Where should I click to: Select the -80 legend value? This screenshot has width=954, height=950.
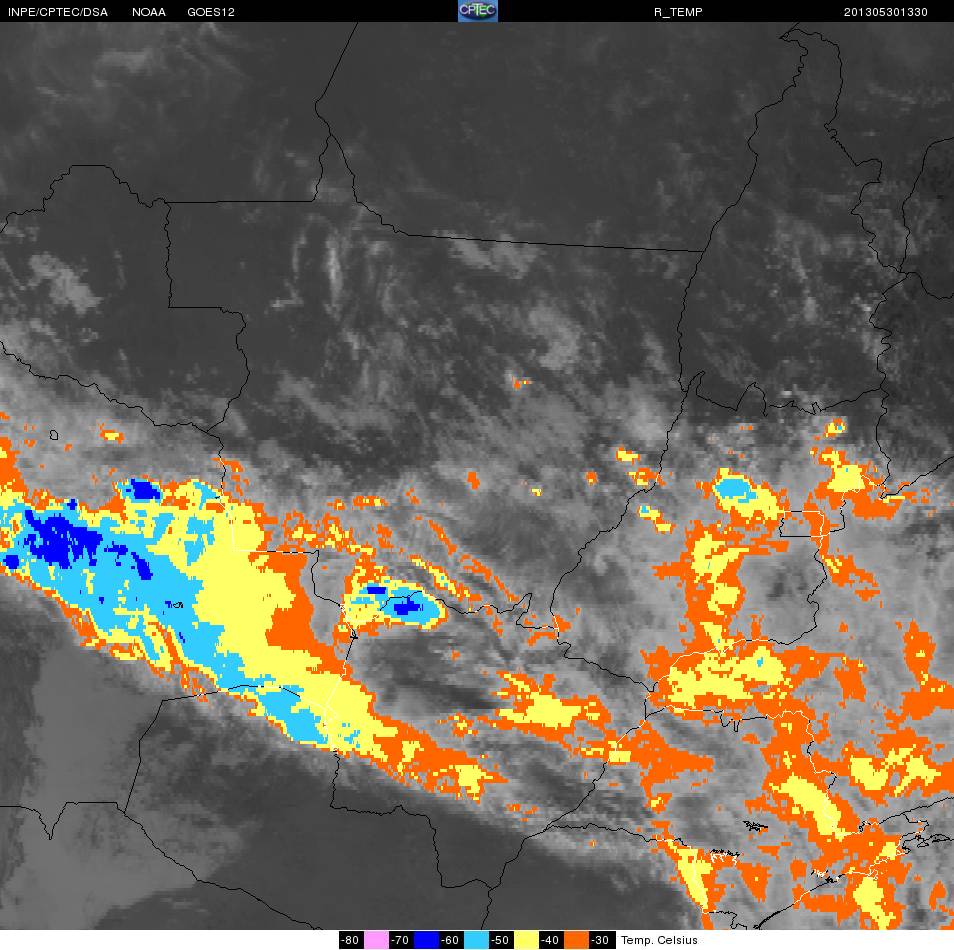click(350, 940)
